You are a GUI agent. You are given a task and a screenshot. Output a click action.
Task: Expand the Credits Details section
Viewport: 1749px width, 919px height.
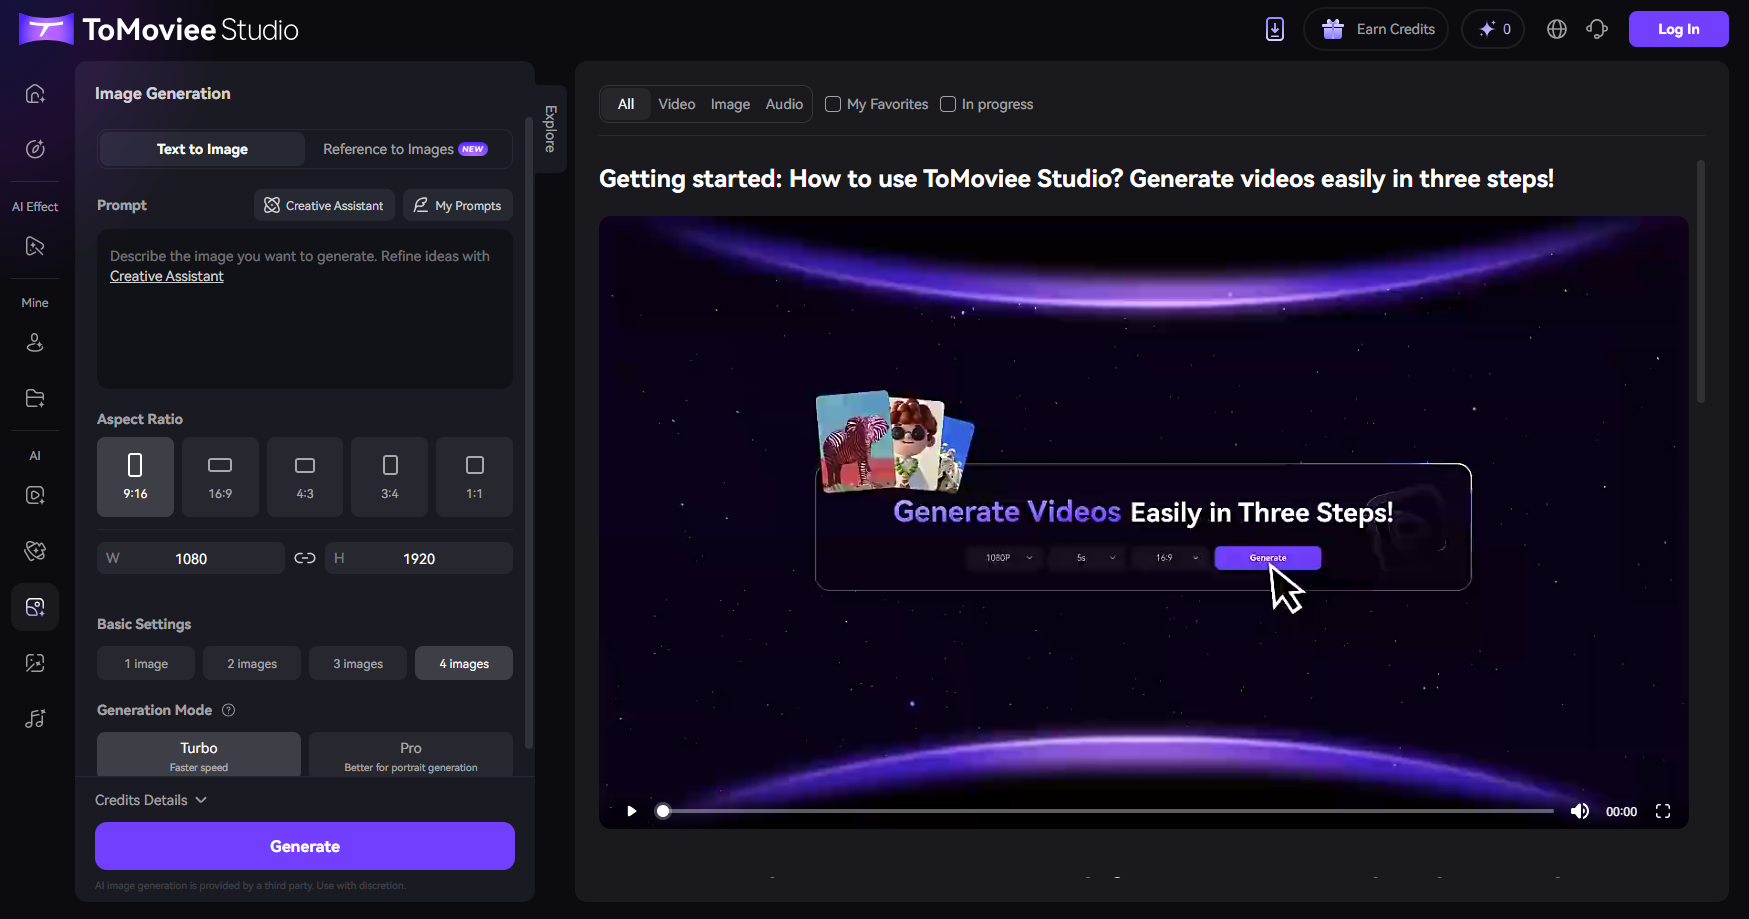(151, 800)
